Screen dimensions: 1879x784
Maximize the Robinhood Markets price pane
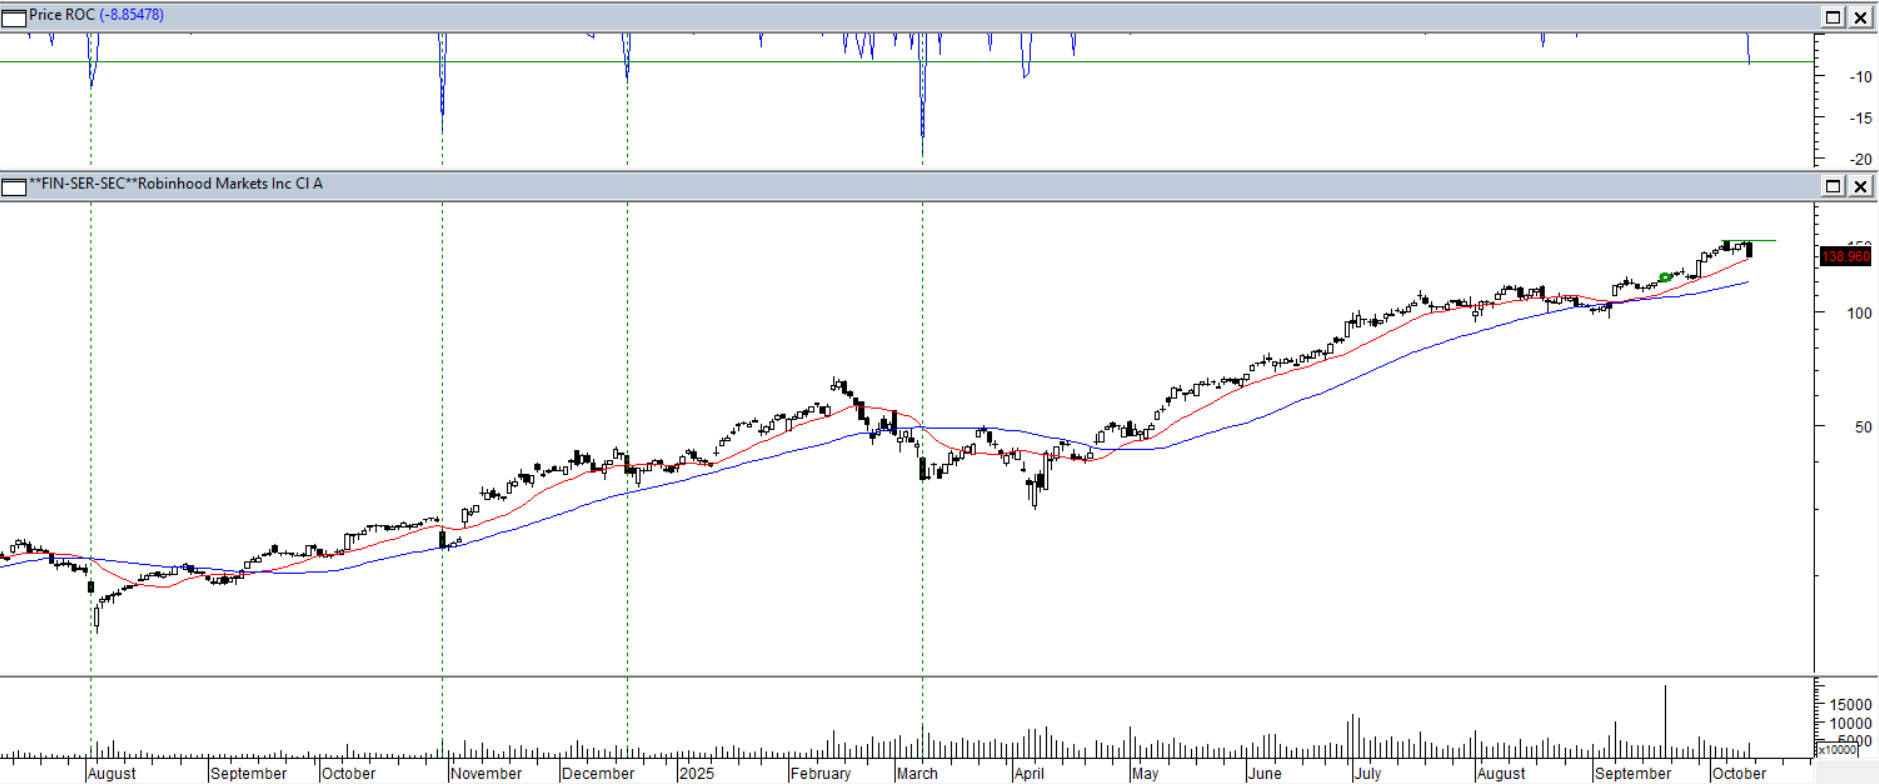[1833, 186]
